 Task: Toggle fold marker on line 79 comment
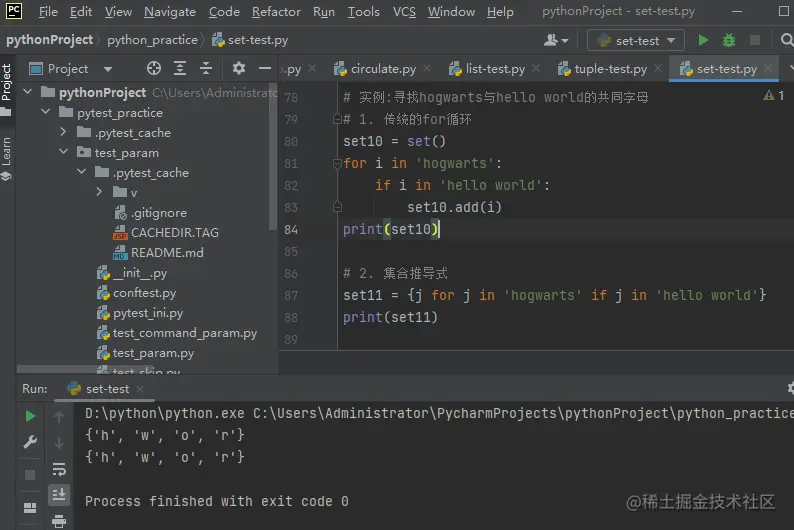point(337,119)
